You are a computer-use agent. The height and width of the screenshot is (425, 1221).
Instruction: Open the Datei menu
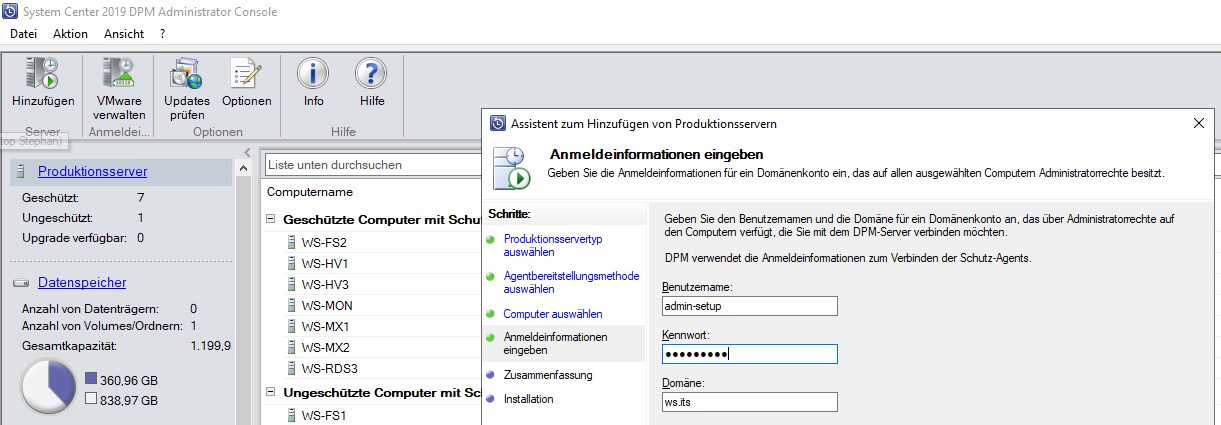[23, 34]
